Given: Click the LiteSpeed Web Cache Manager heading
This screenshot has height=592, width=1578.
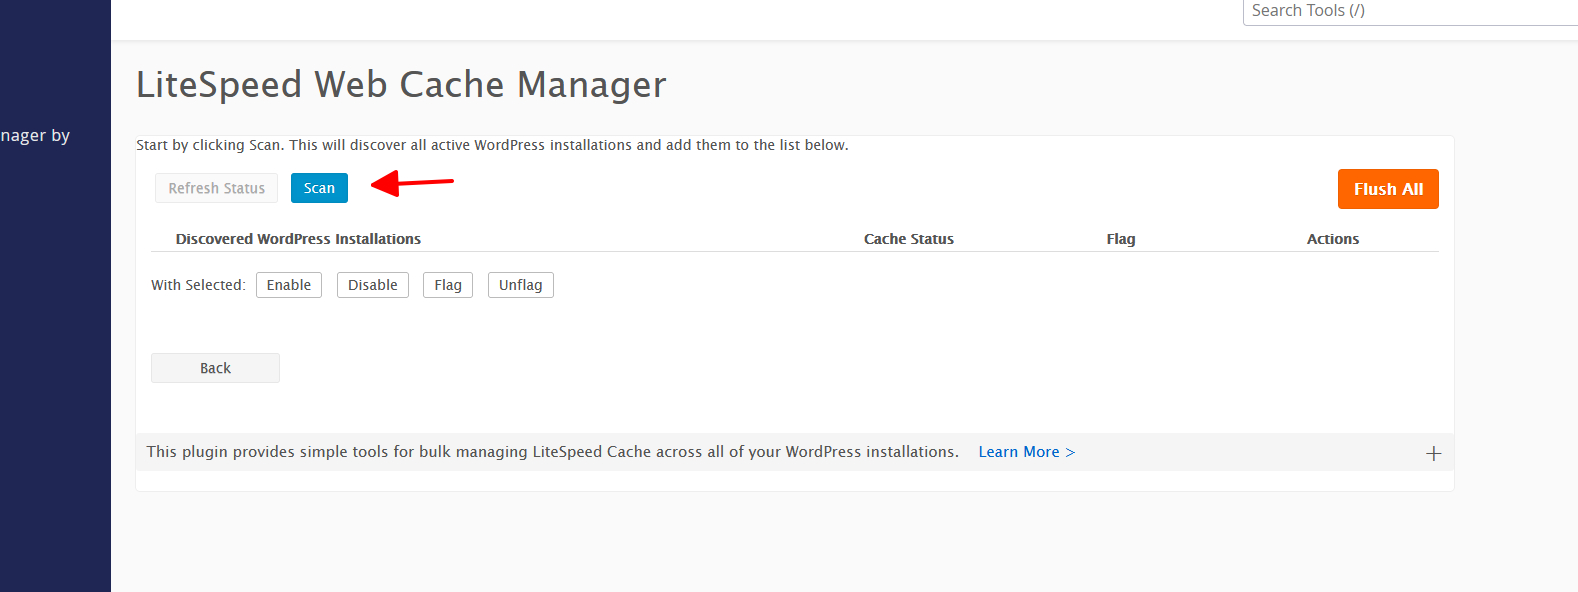Looking at the screenshot, I should pos(401,85).
